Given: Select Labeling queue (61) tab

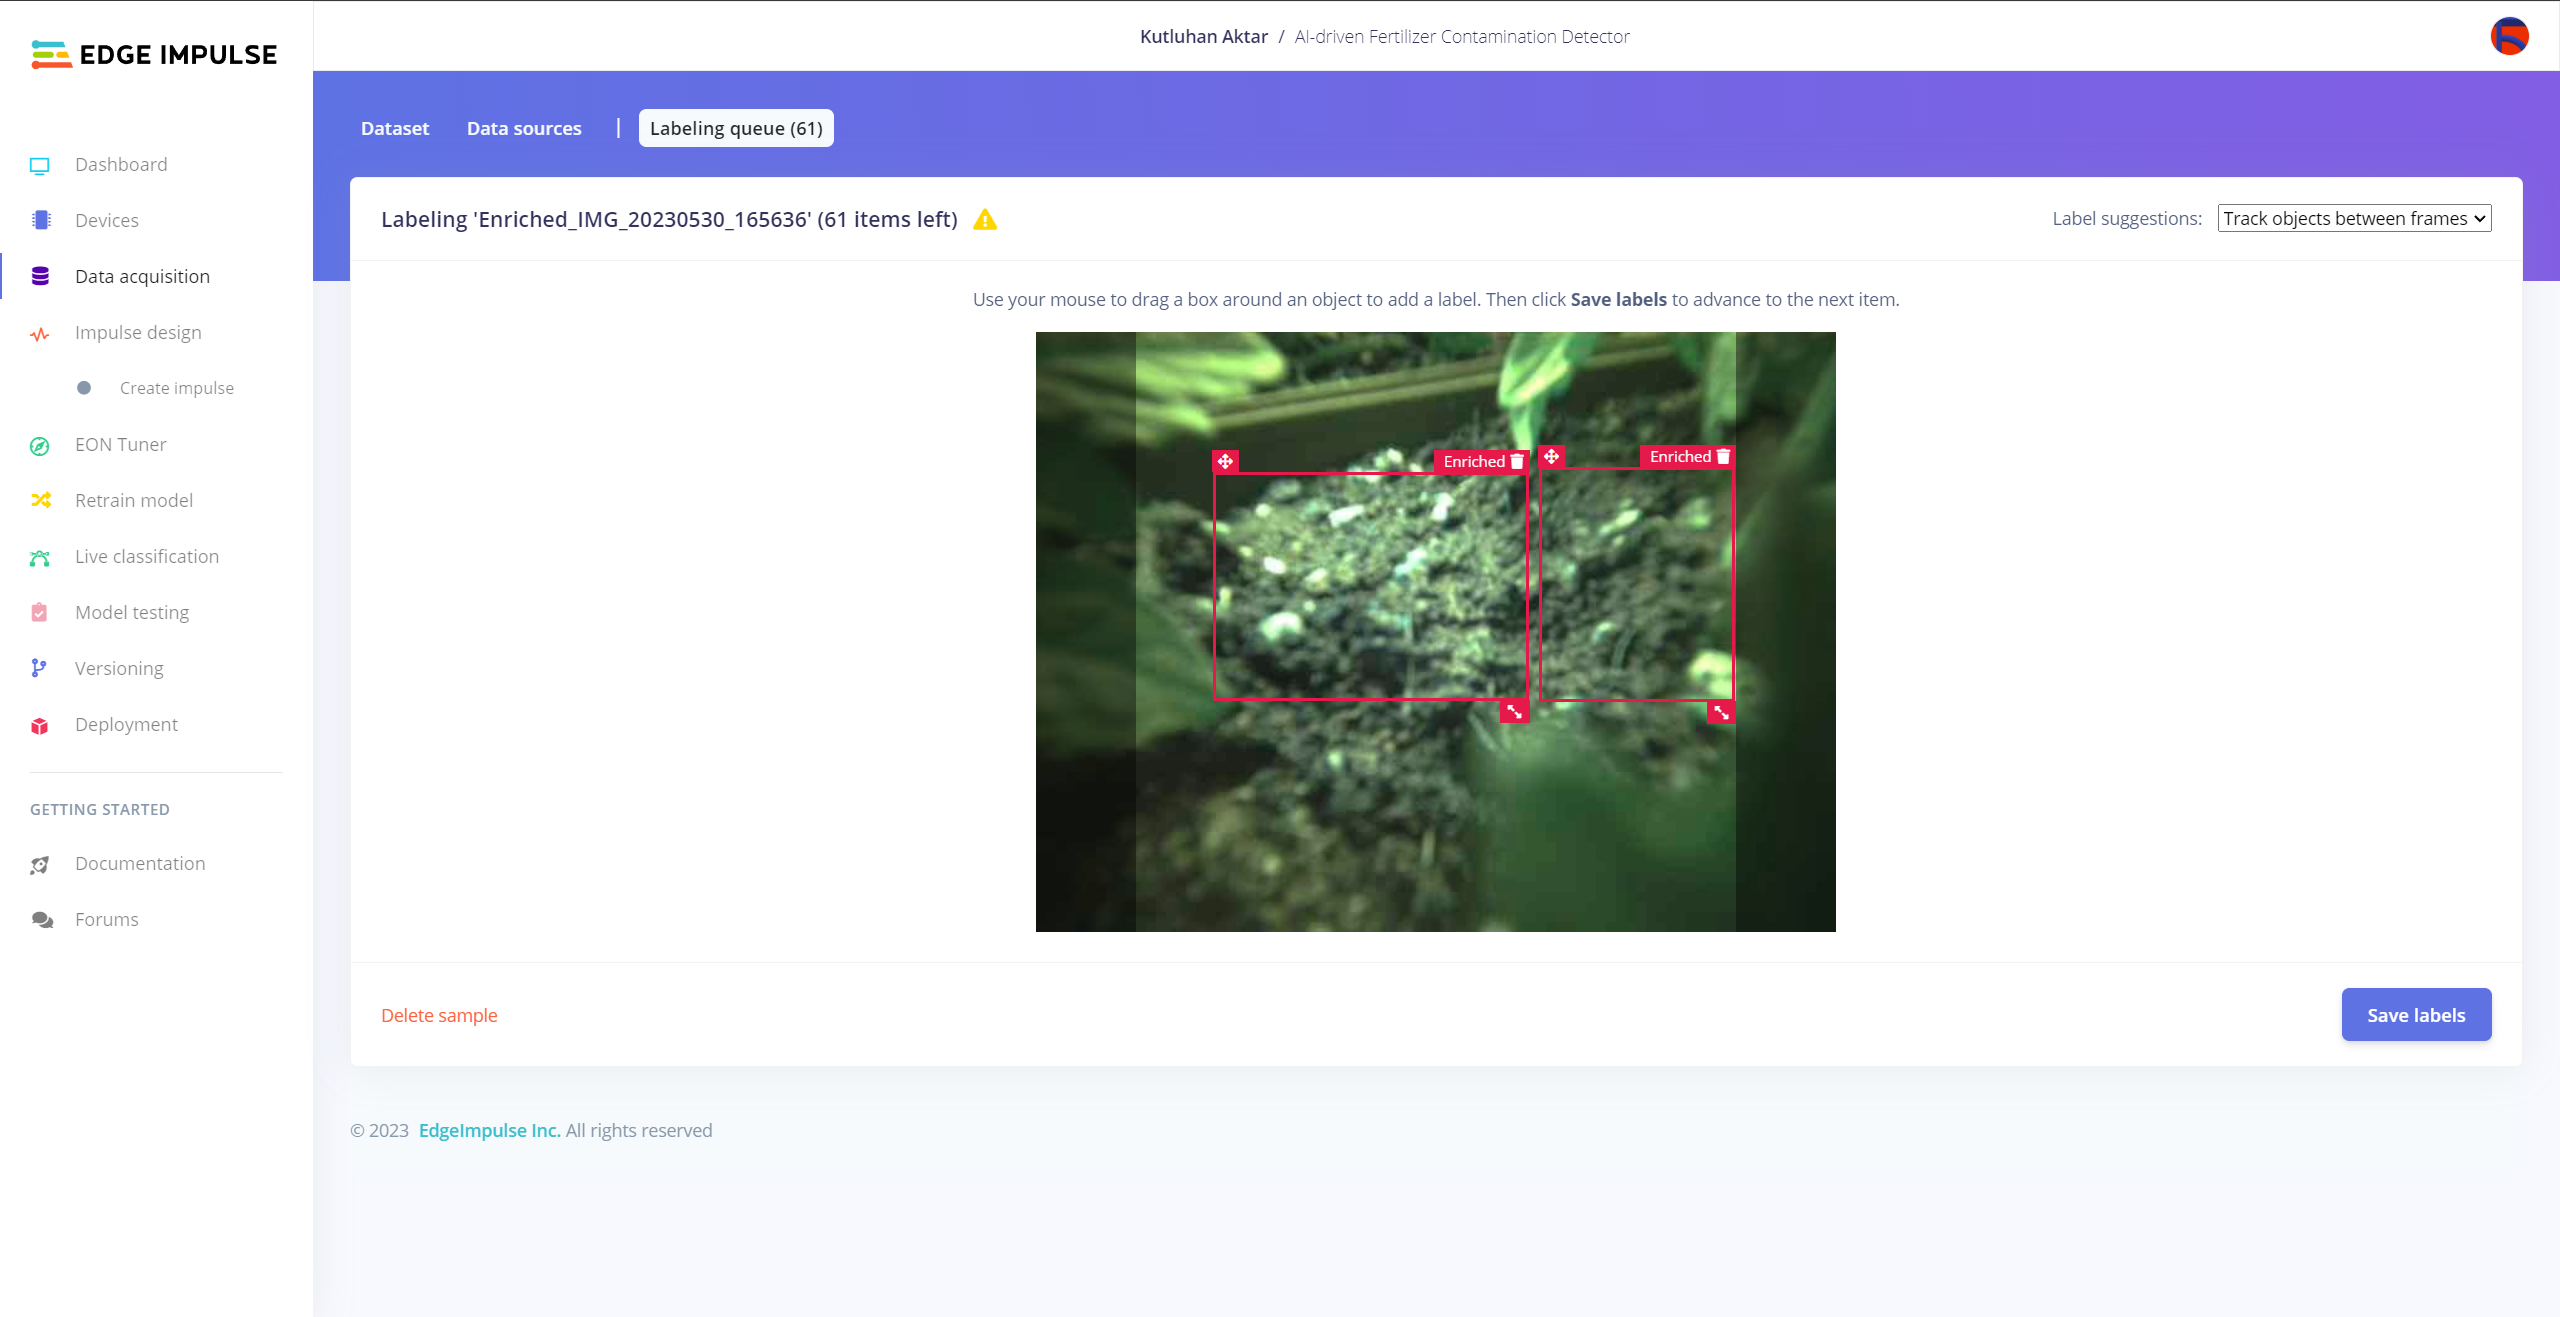Looking at the screenshot, I should pyautogui.click(x=736, y=128).
